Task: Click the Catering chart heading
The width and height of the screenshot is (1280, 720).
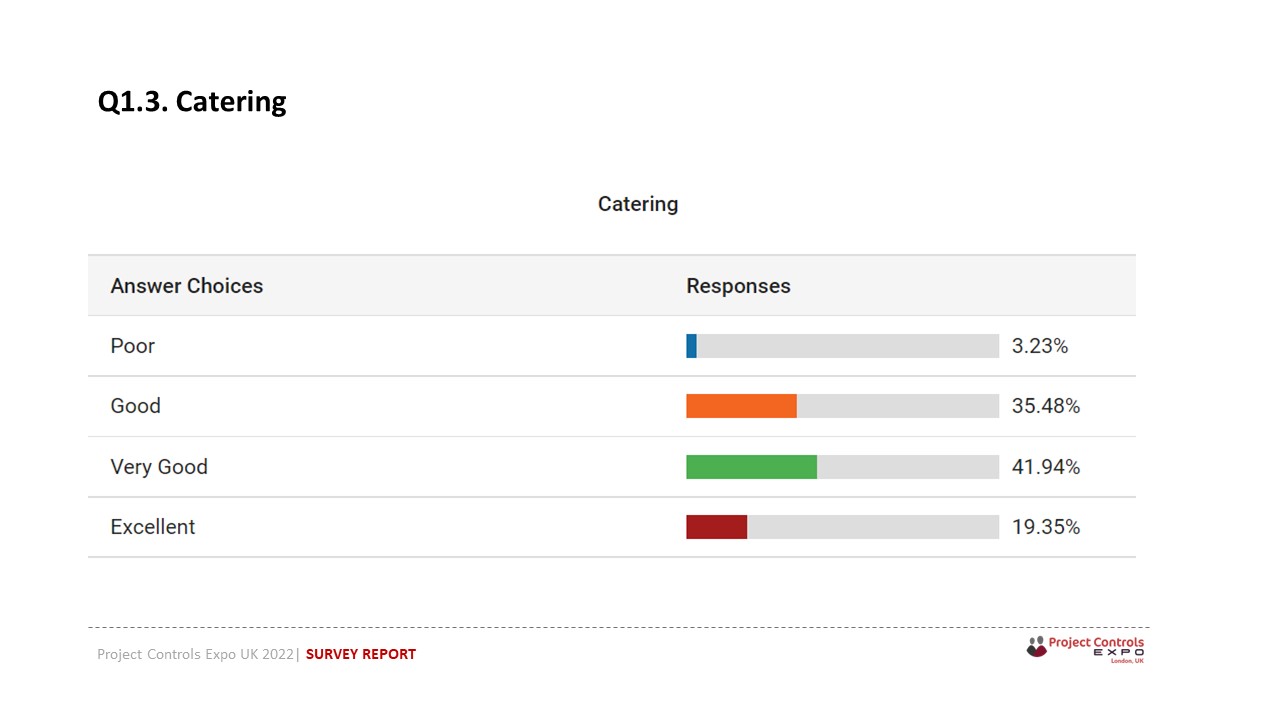Action: coord(638,204)
